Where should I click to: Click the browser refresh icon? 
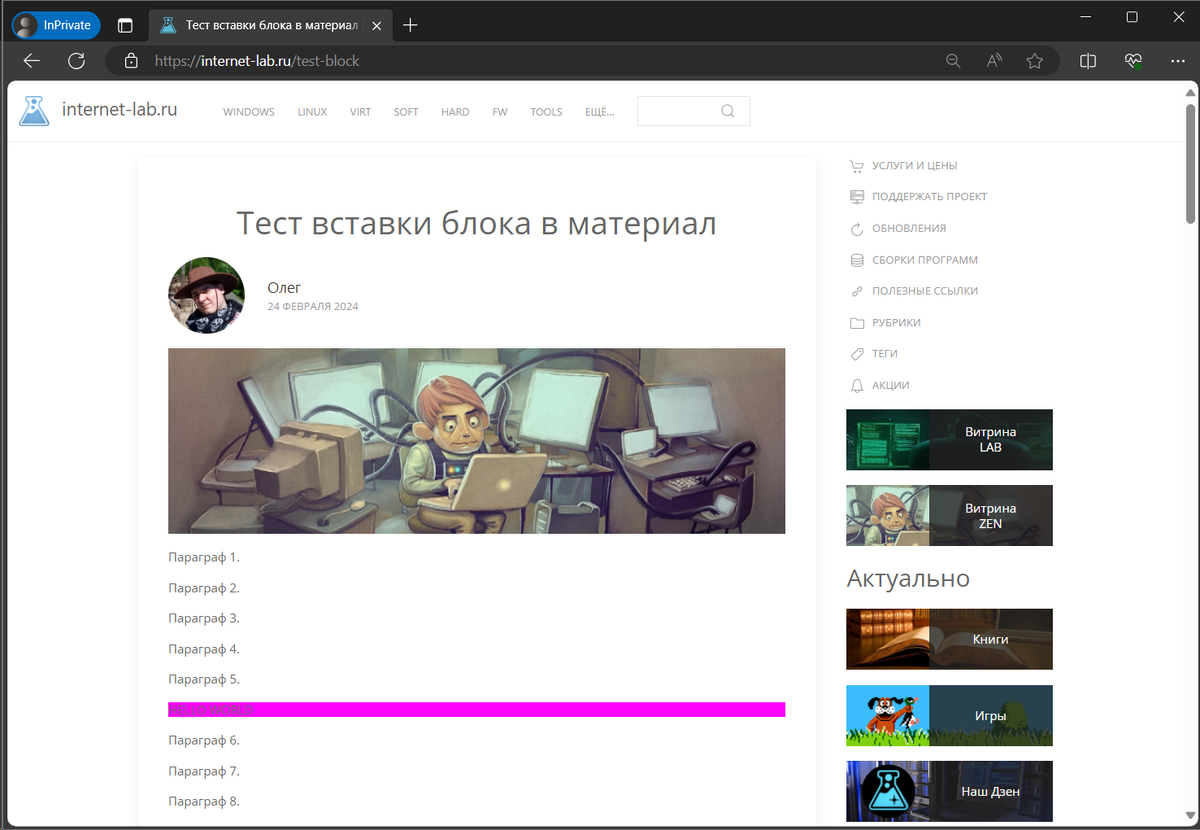pos(76,61)
